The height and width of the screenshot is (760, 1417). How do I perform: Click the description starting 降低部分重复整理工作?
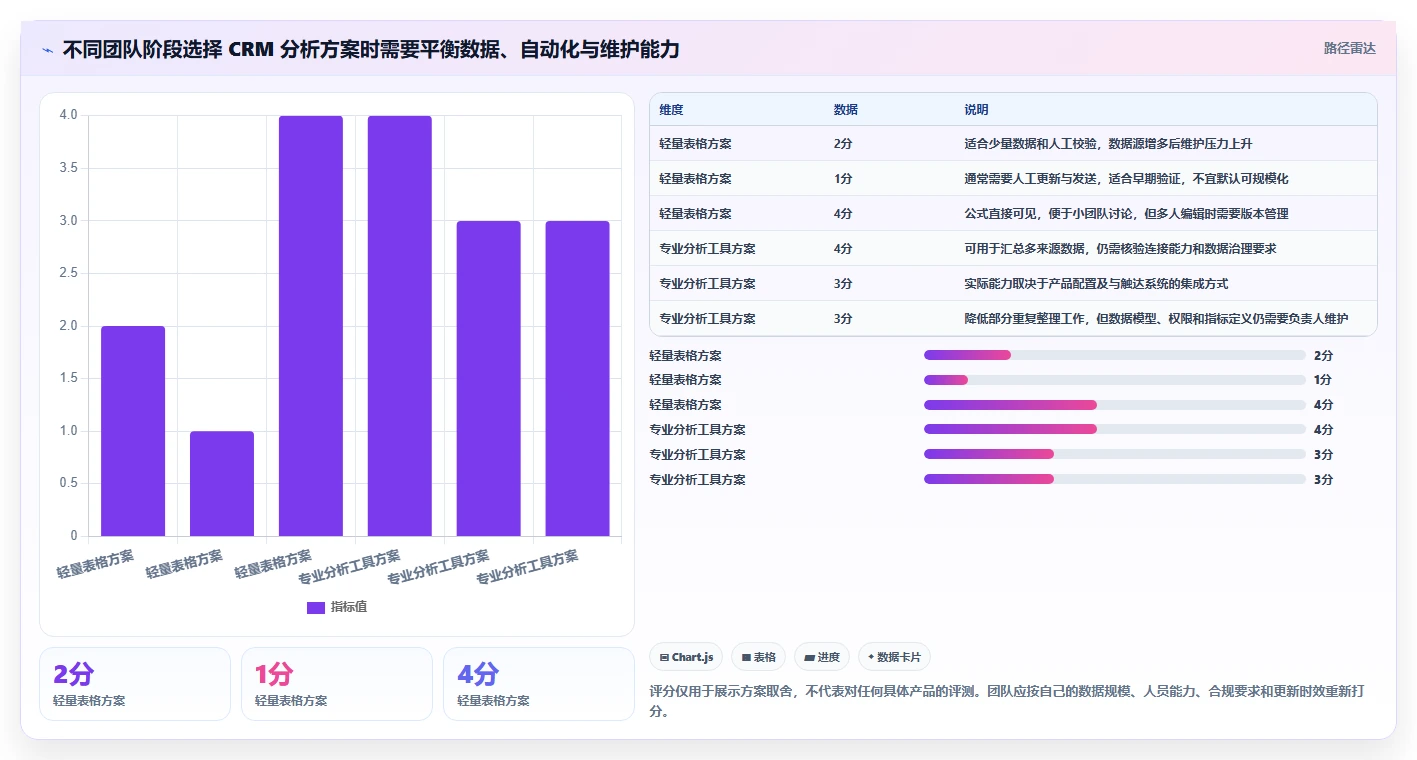click(1156, 319)
